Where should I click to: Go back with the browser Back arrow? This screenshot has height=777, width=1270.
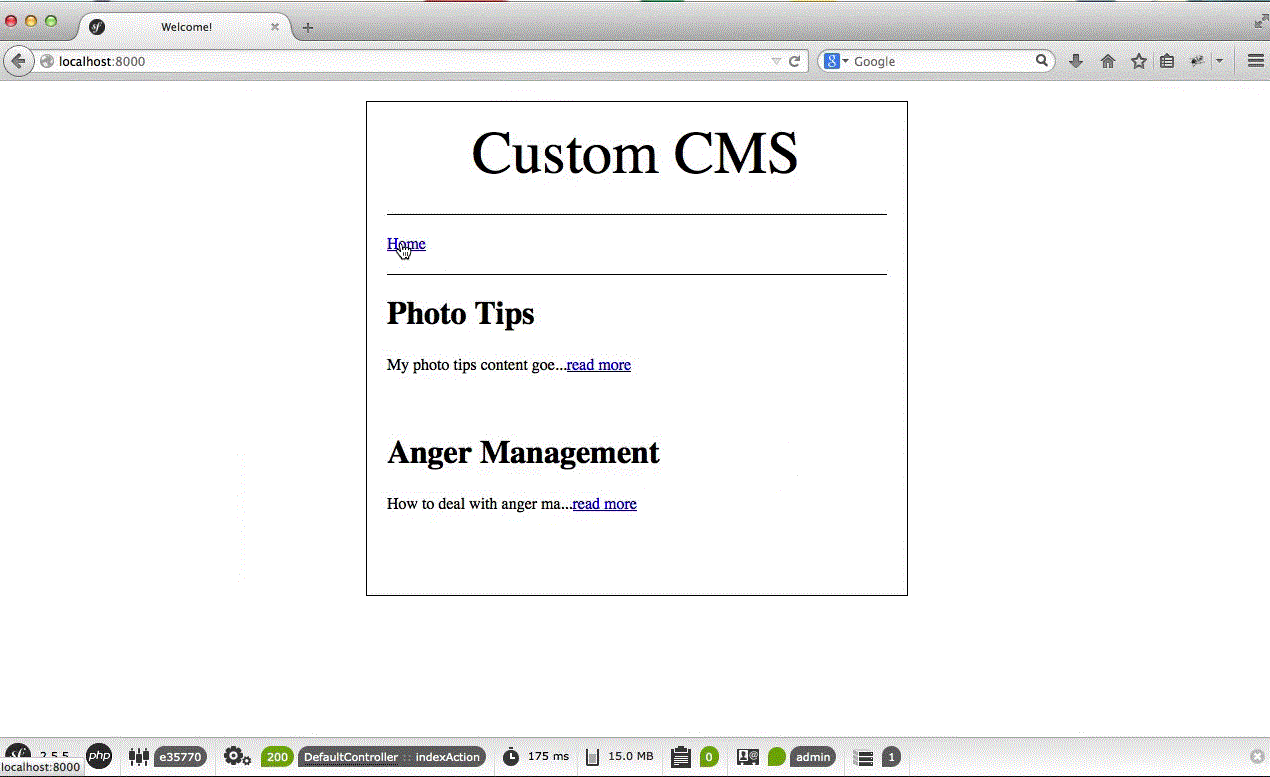[x=17, y=61]
